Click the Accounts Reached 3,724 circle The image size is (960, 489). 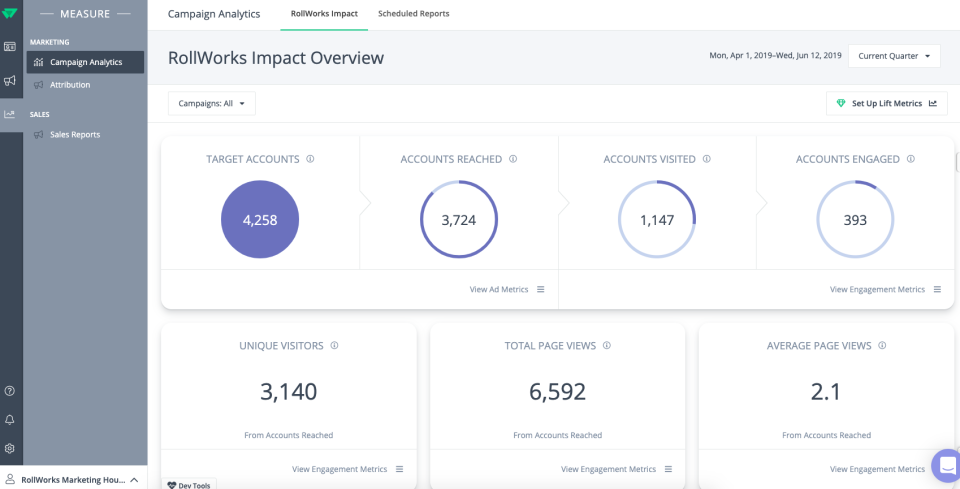pyautogui.click(x=458, y=220)
